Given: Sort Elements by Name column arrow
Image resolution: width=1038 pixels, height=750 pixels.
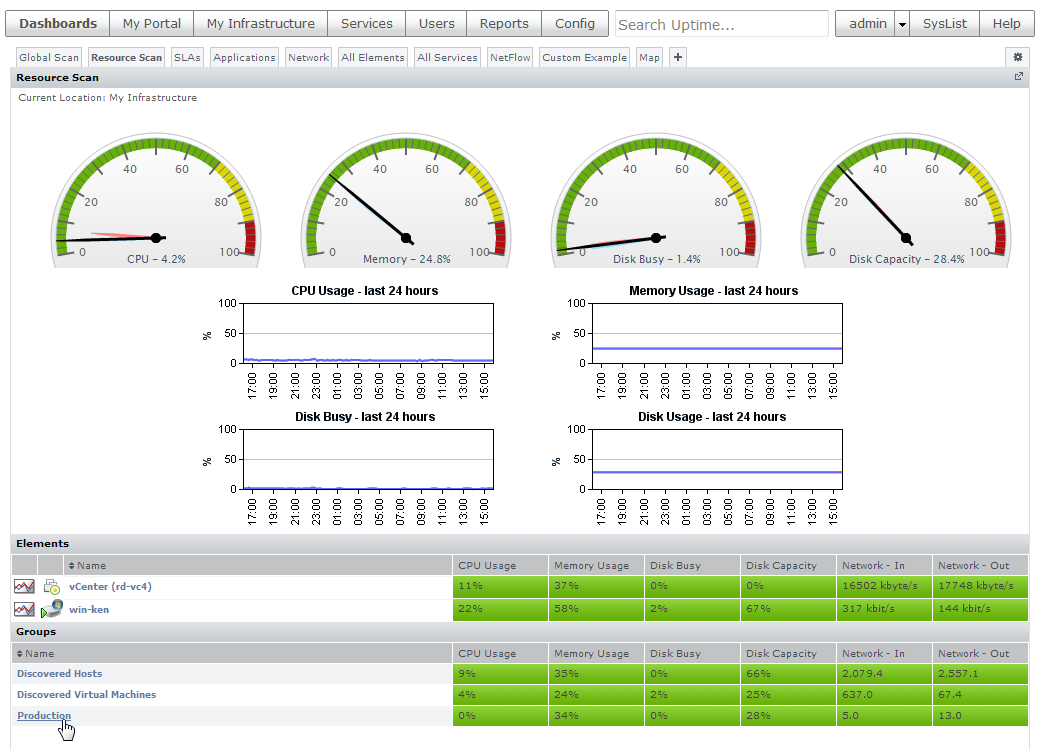Looking at the screenshot, I should (x=71, y=566).
